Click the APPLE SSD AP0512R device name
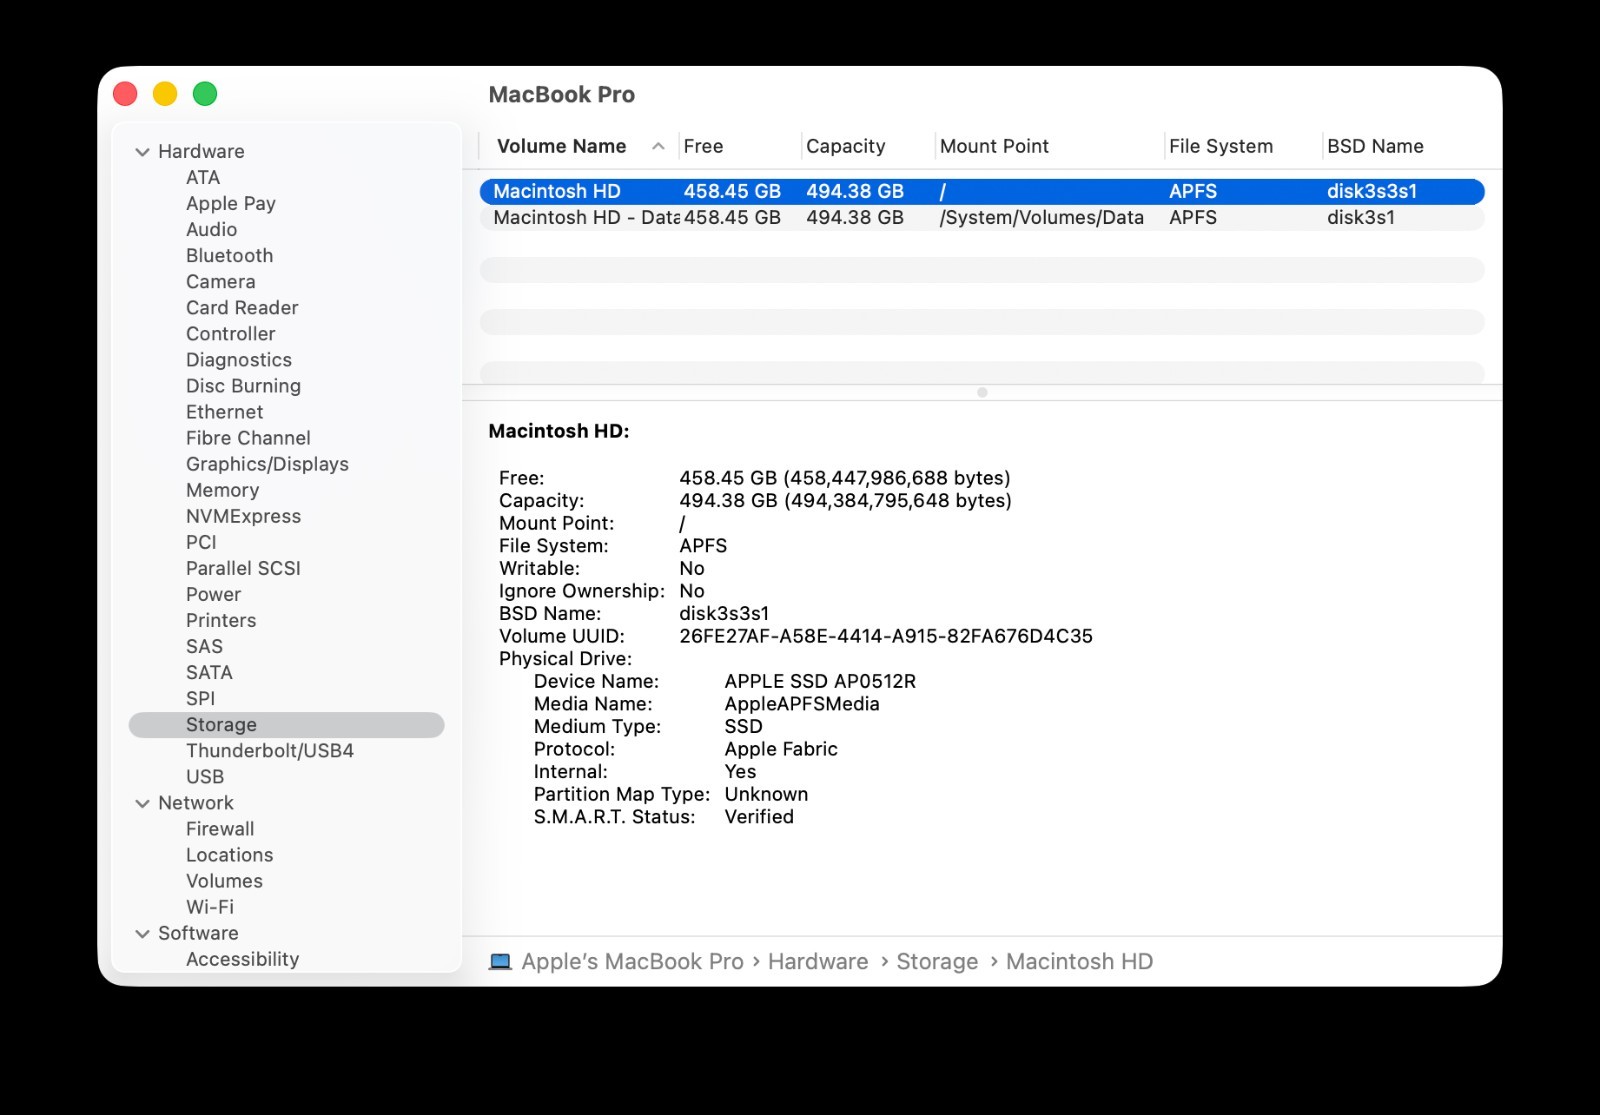 (820, 681)
